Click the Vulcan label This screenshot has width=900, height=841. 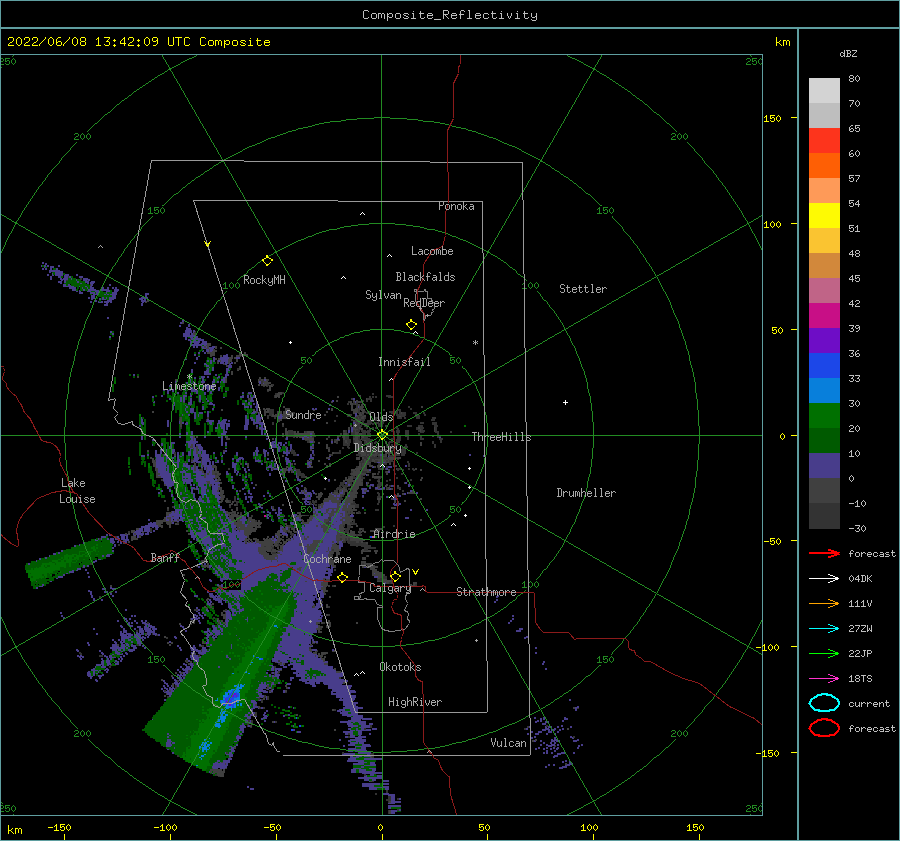(509, 743)
